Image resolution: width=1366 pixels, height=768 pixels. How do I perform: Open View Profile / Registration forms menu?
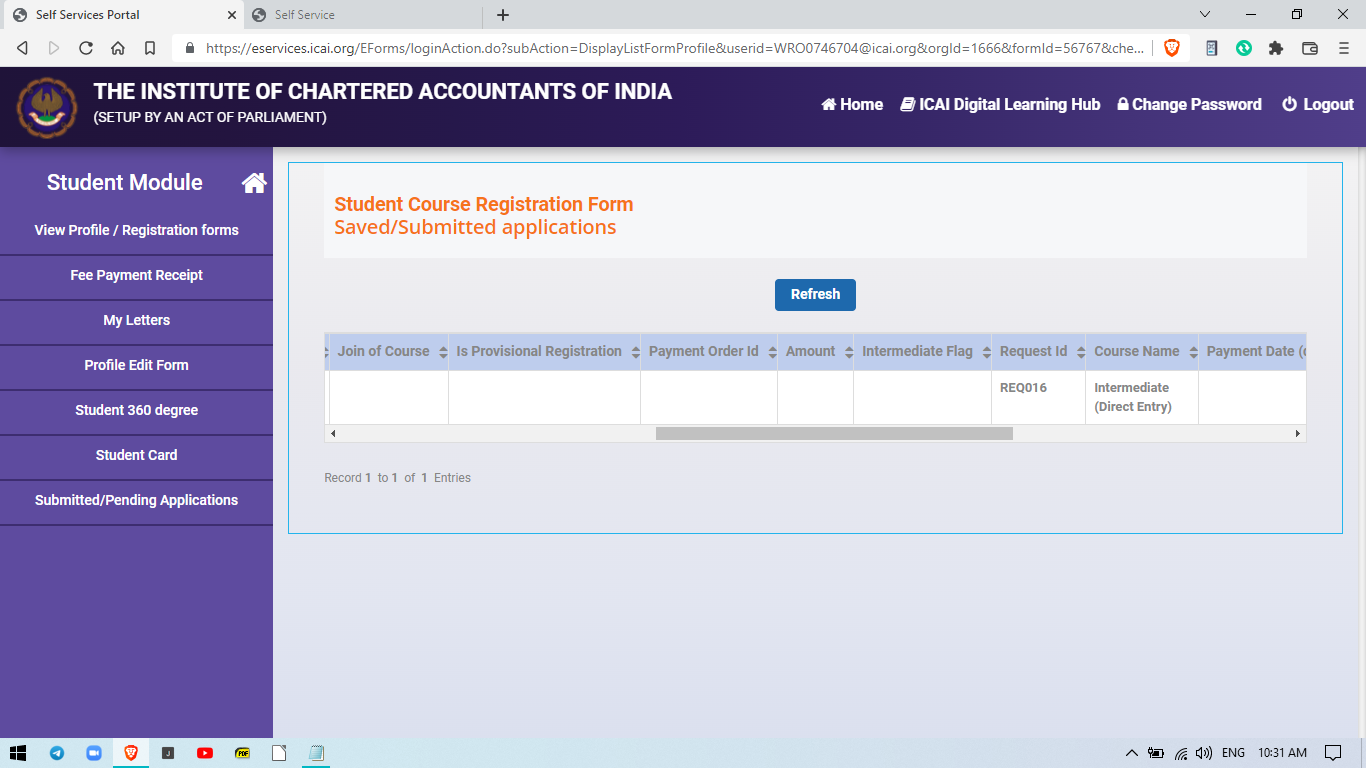point(136,230)
